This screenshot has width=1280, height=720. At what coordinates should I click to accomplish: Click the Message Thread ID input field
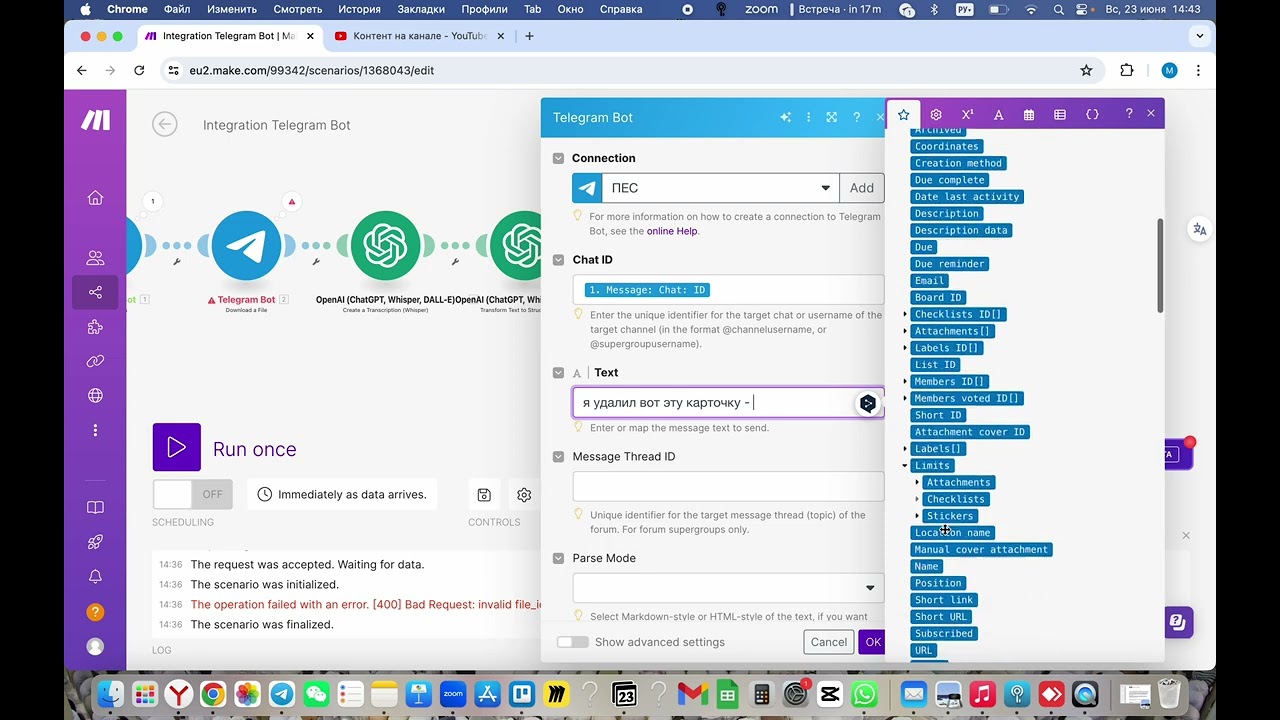click(x=728, y=486)
